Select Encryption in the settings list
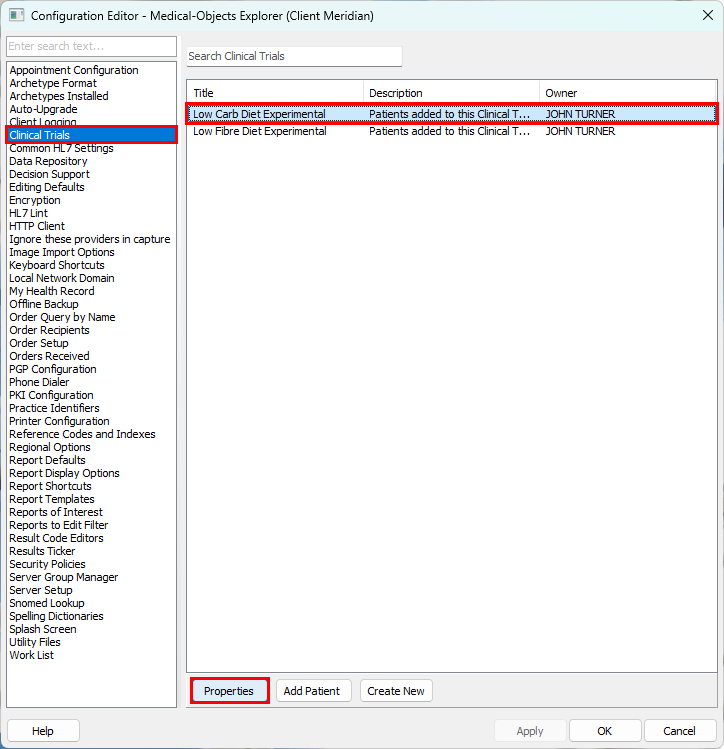Image resolution: width=724 pixels, height=749 pixels. tap(35, 200)
